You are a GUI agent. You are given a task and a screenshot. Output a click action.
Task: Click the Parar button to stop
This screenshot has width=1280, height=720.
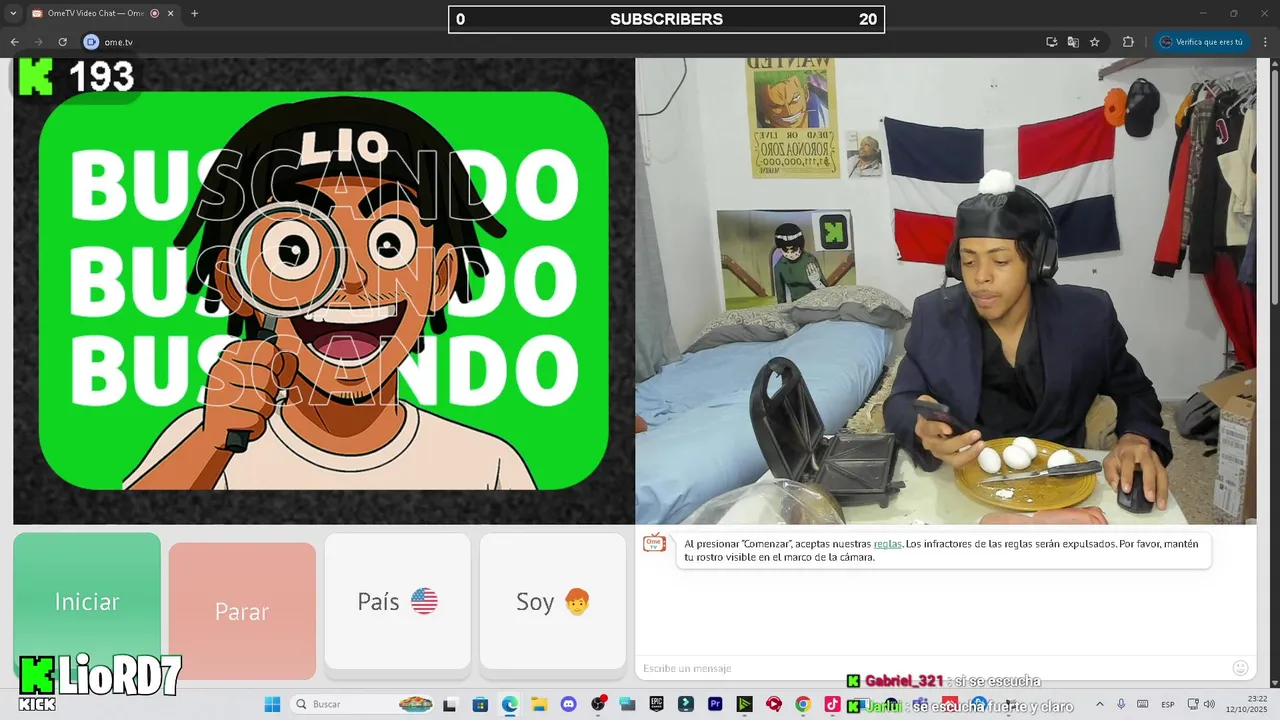coord(242,611)
